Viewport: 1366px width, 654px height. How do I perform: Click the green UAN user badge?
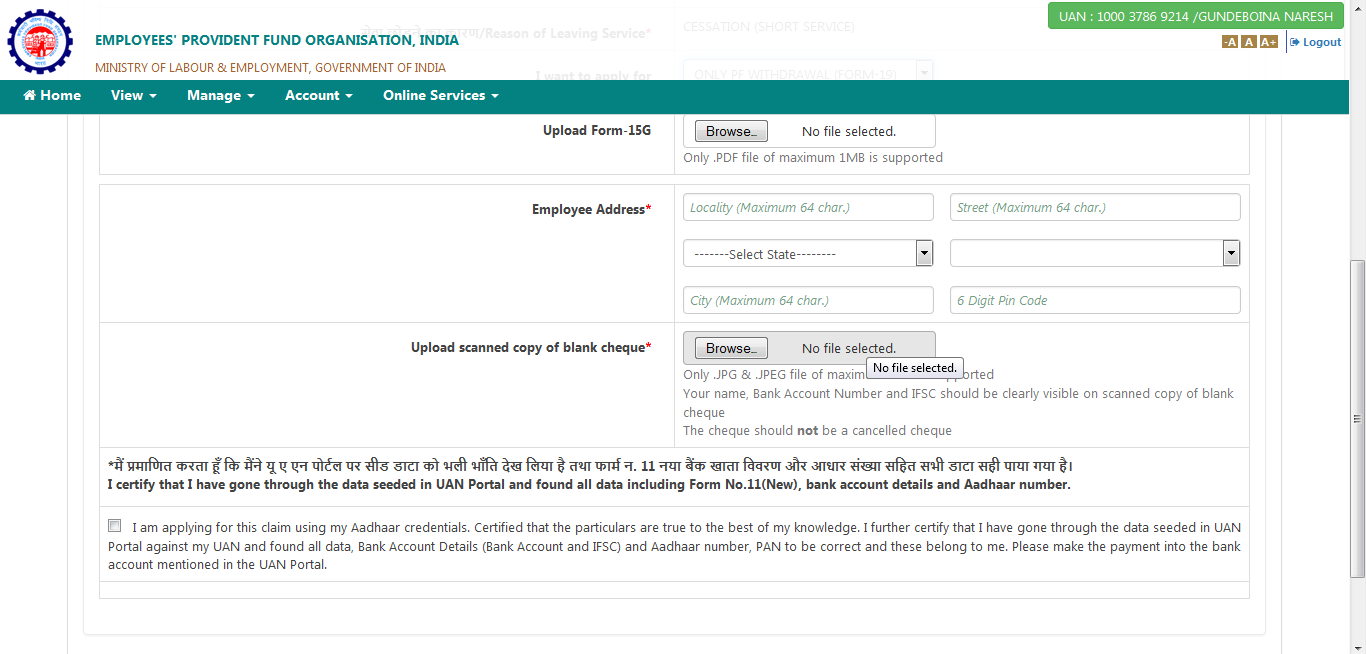pyautogui.click(x=1195, y=16)
